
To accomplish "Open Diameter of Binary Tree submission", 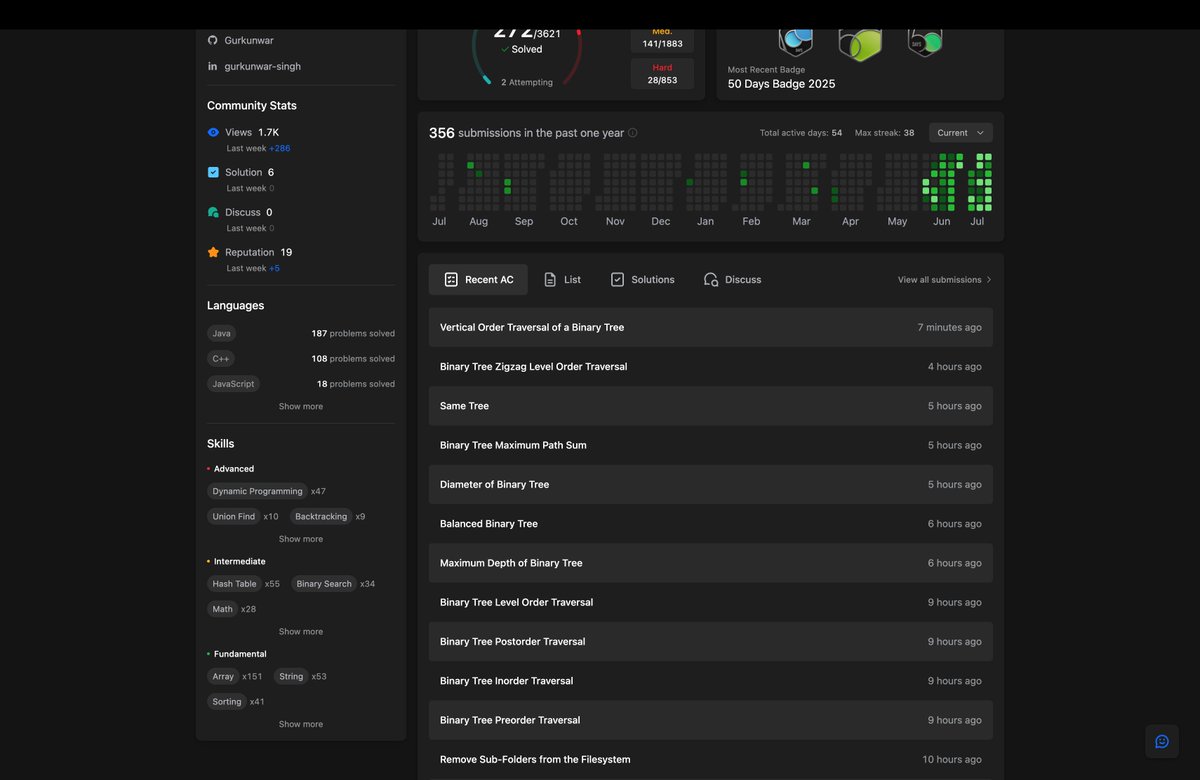I will coord(711,484).
